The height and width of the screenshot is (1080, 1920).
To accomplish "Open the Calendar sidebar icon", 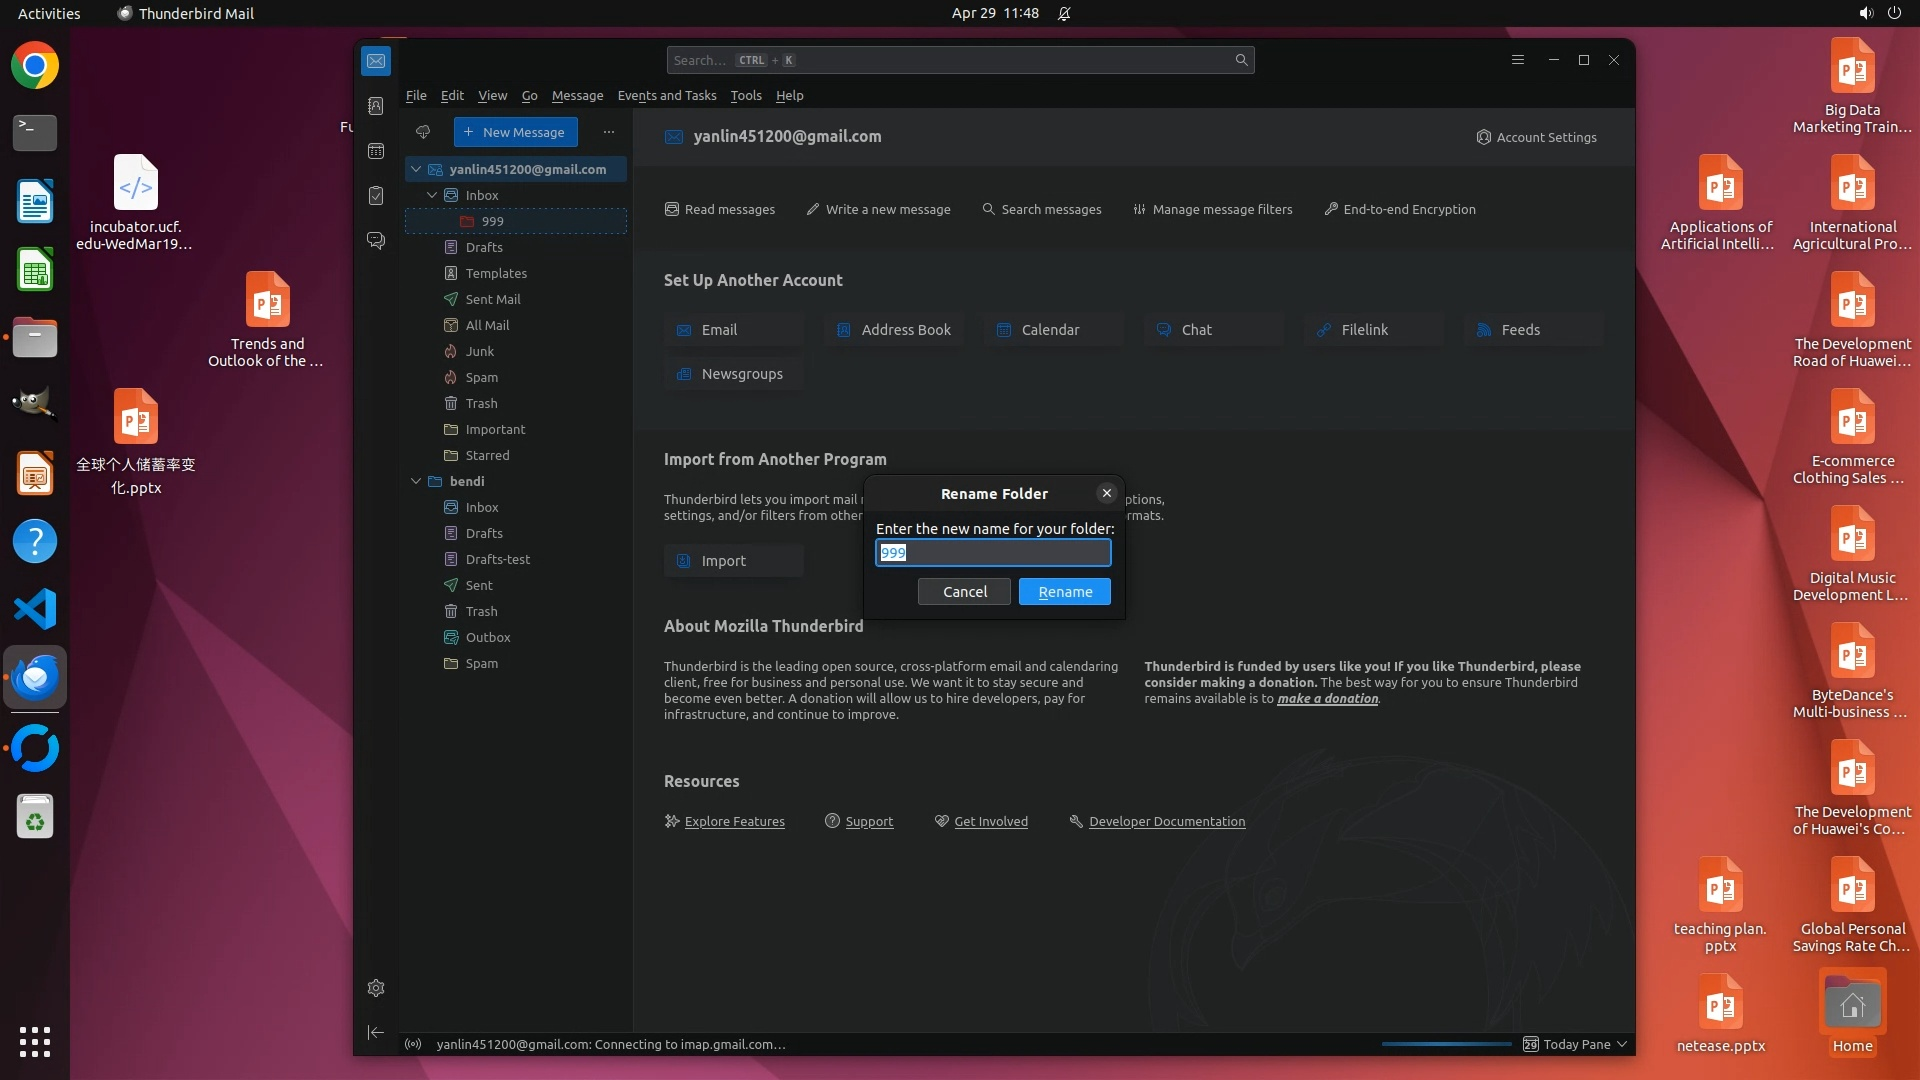I will (376, 151).
